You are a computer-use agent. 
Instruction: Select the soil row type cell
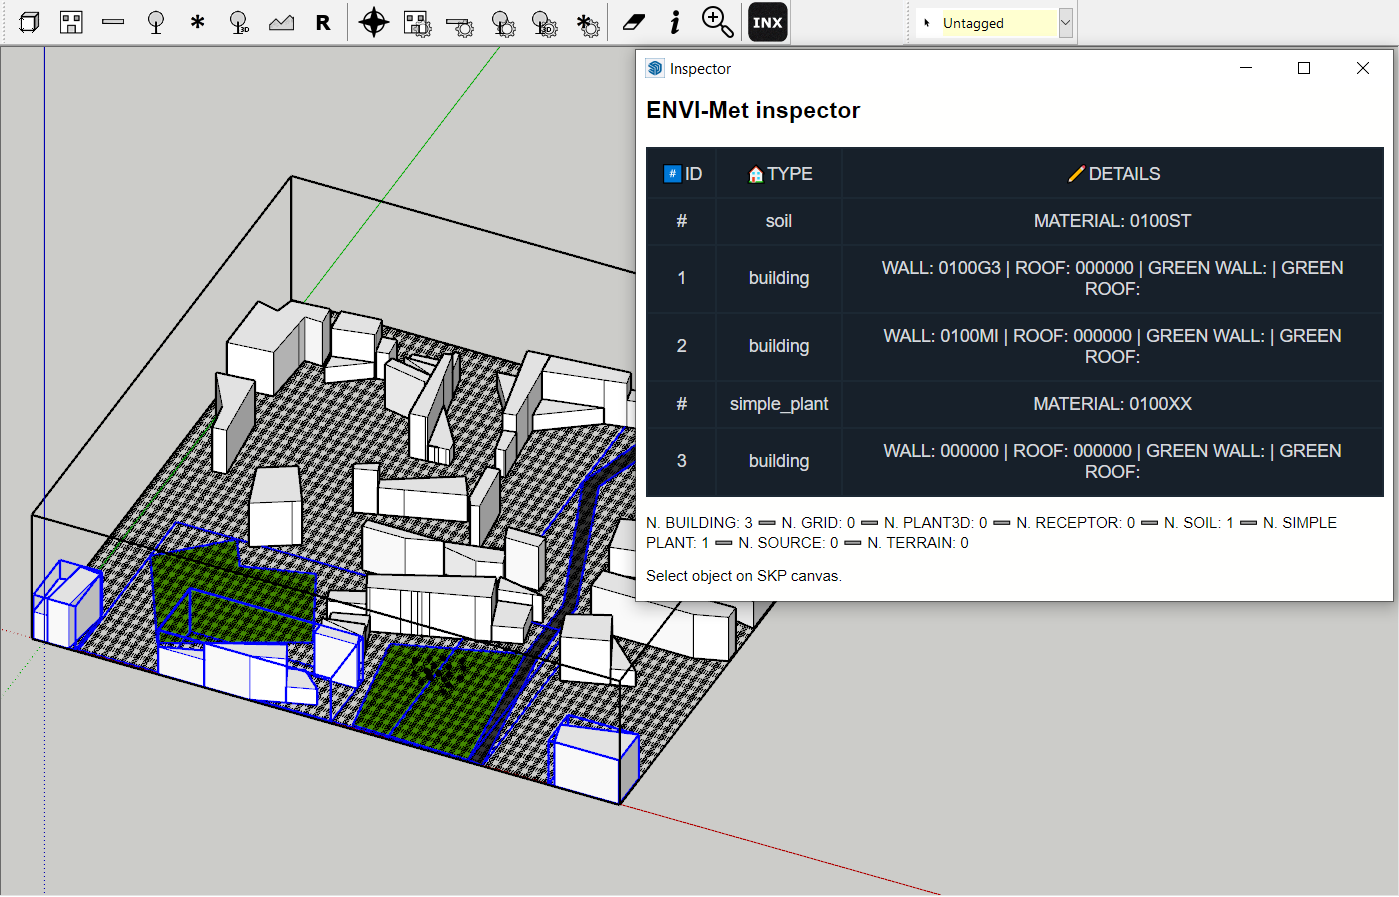pos(779,221)
